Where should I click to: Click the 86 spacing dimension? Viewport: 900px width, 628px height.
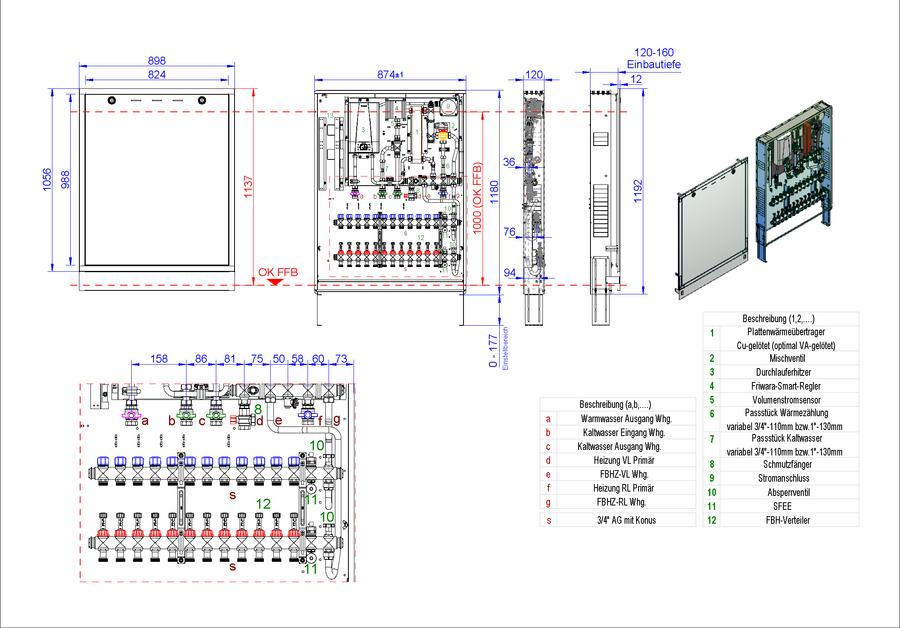tap(201, 359)
